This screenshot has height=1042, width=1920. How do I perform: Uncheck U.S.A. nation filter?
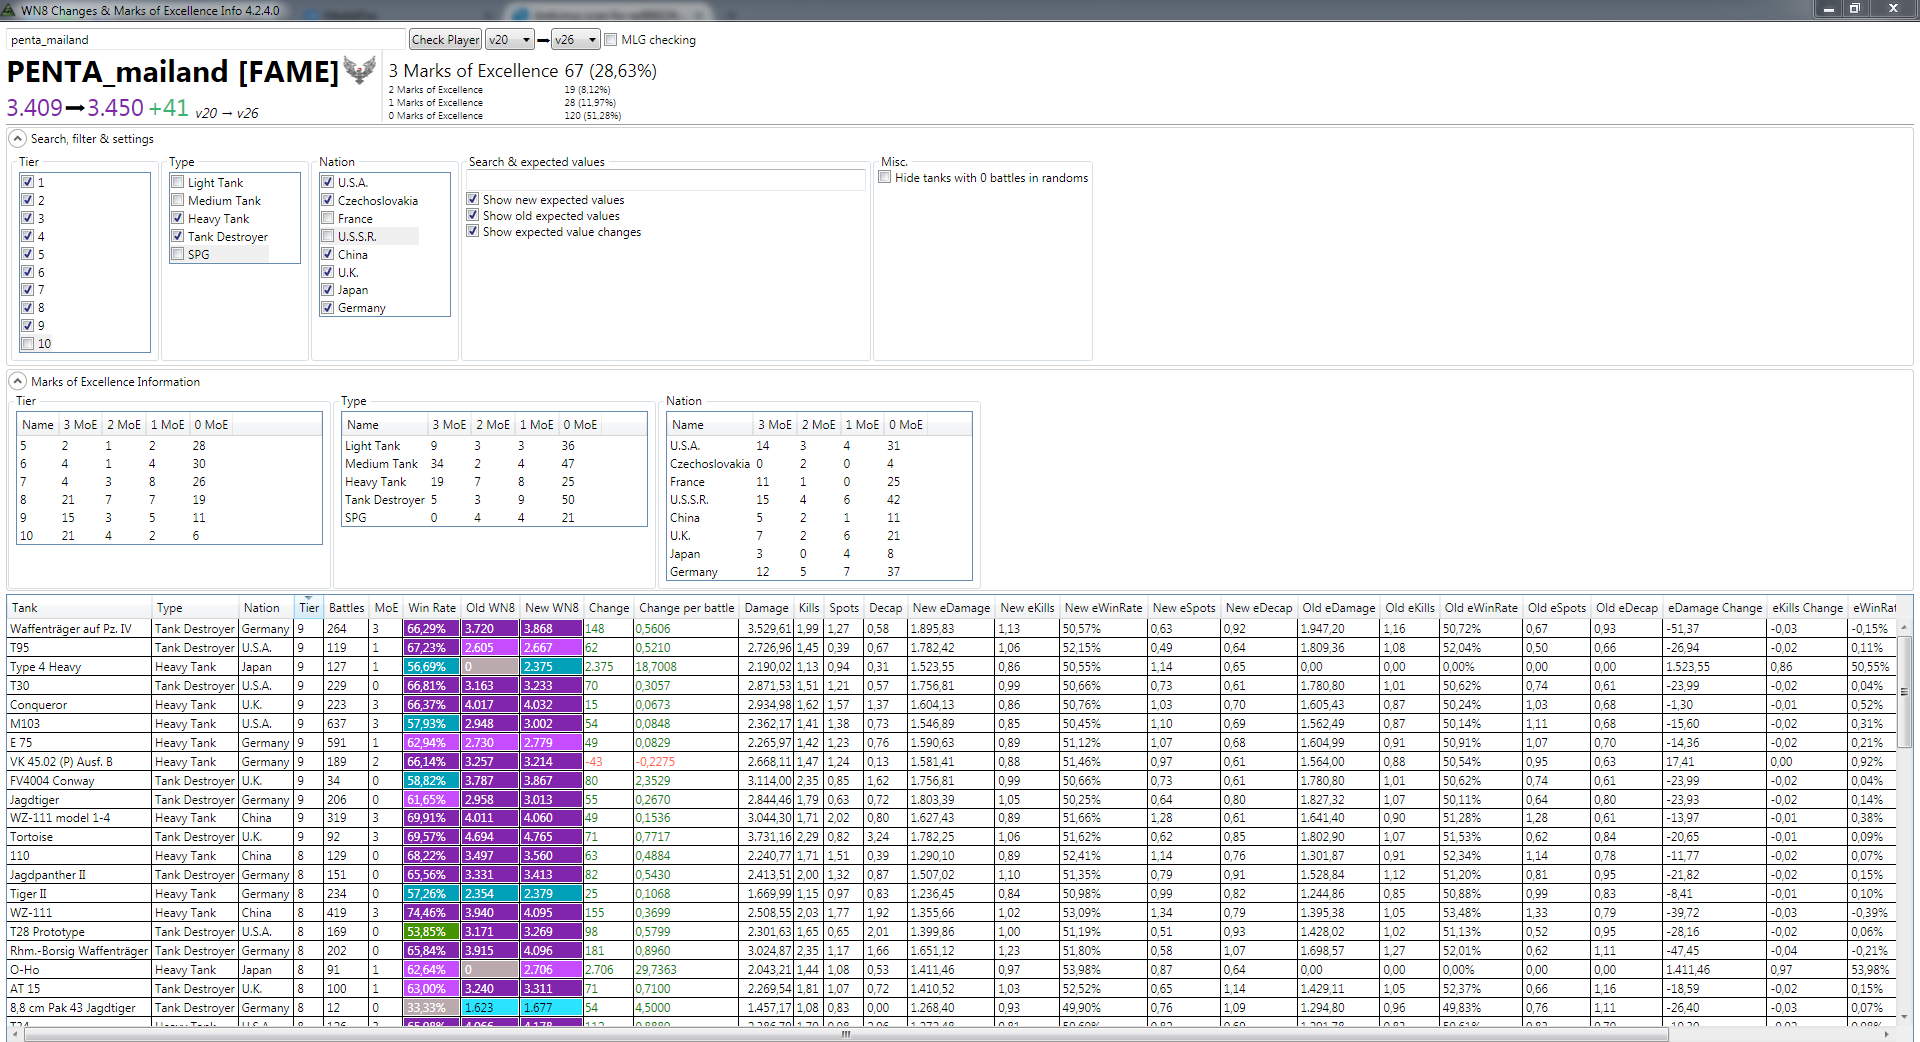coord(327,182)
